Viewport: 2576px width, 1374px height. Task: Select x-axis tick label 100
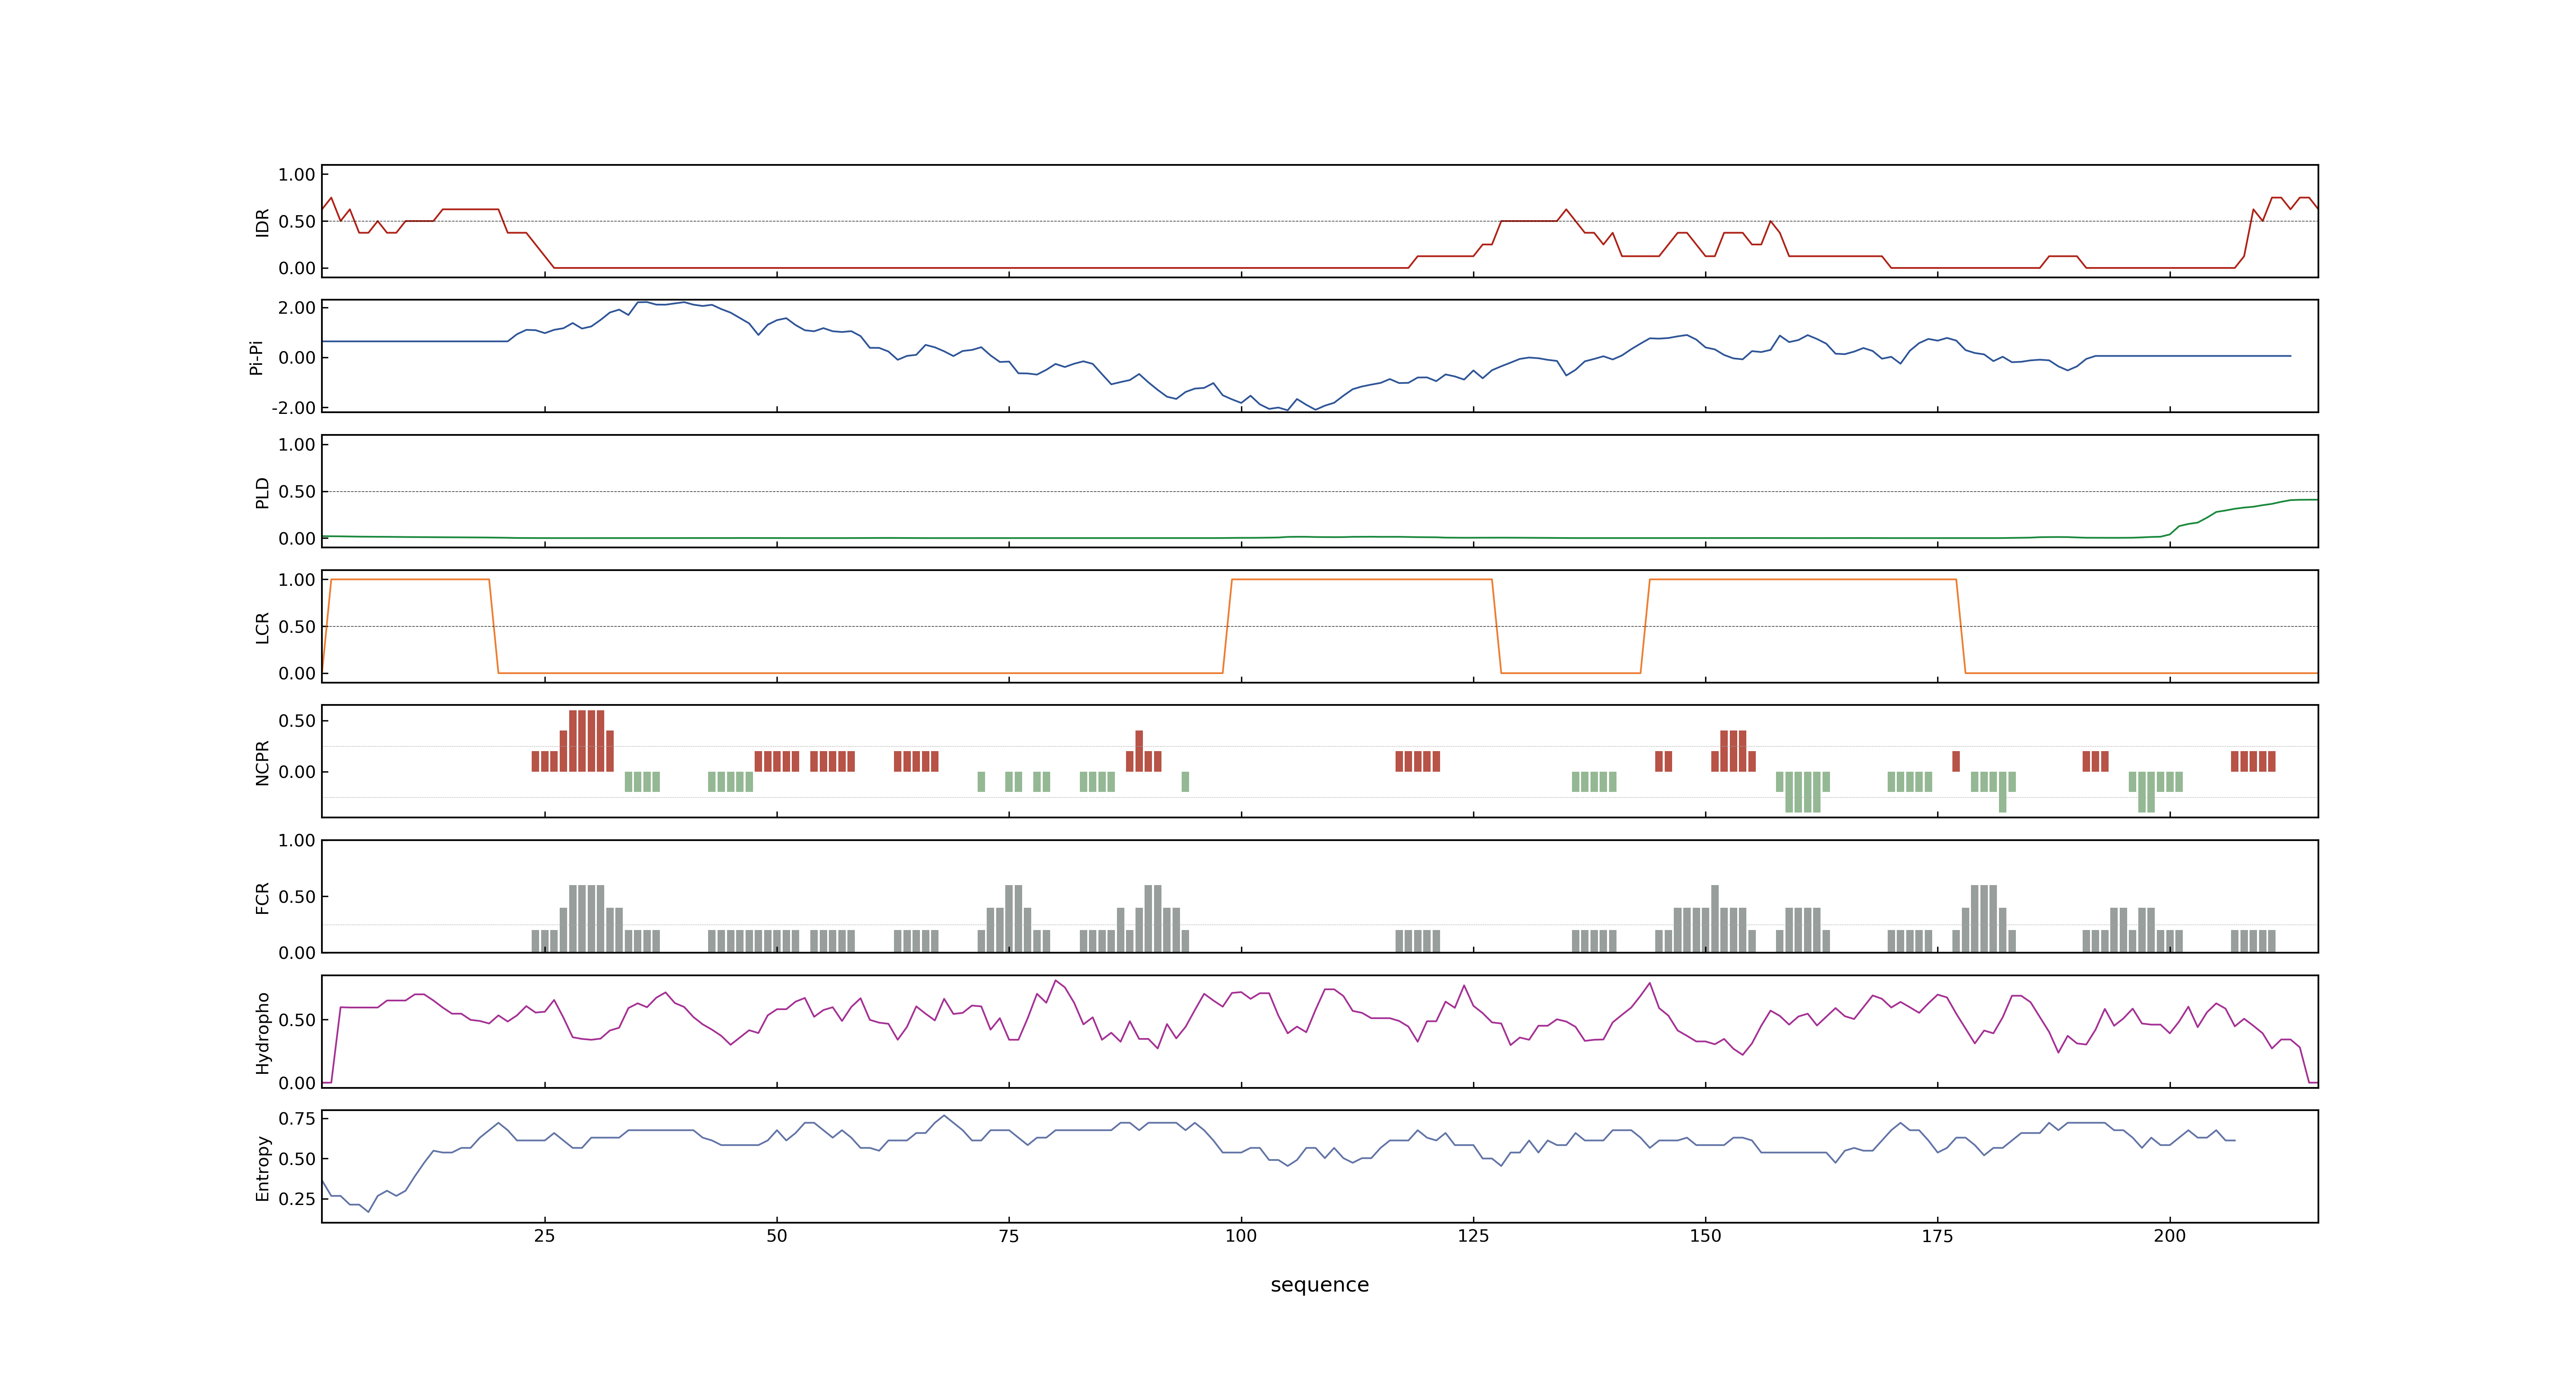click(1241, 1236)
